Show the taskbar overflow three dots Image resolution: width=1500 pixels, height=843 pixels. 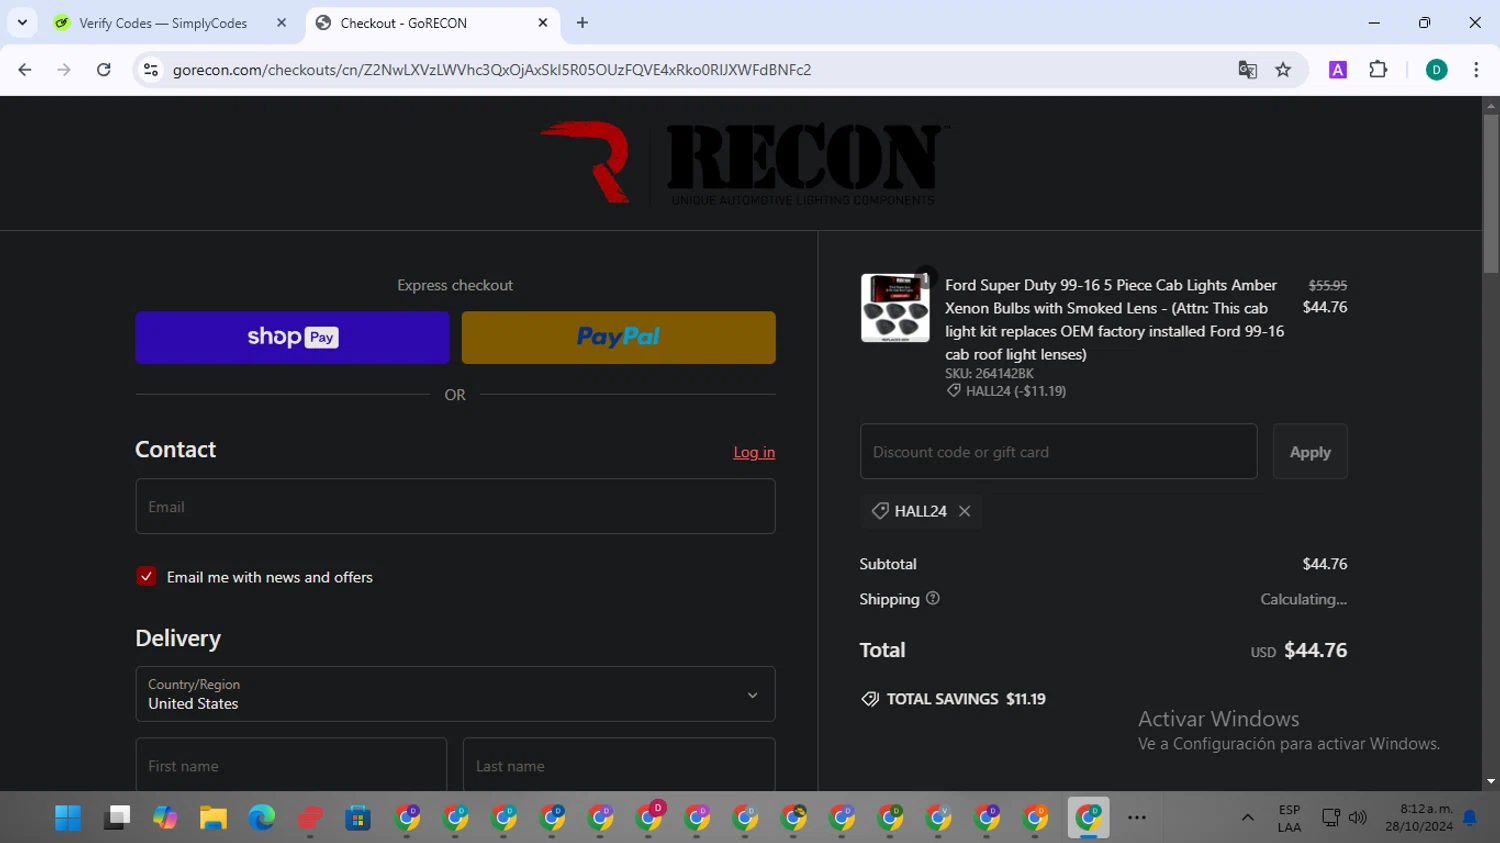tap(1137, 818)
